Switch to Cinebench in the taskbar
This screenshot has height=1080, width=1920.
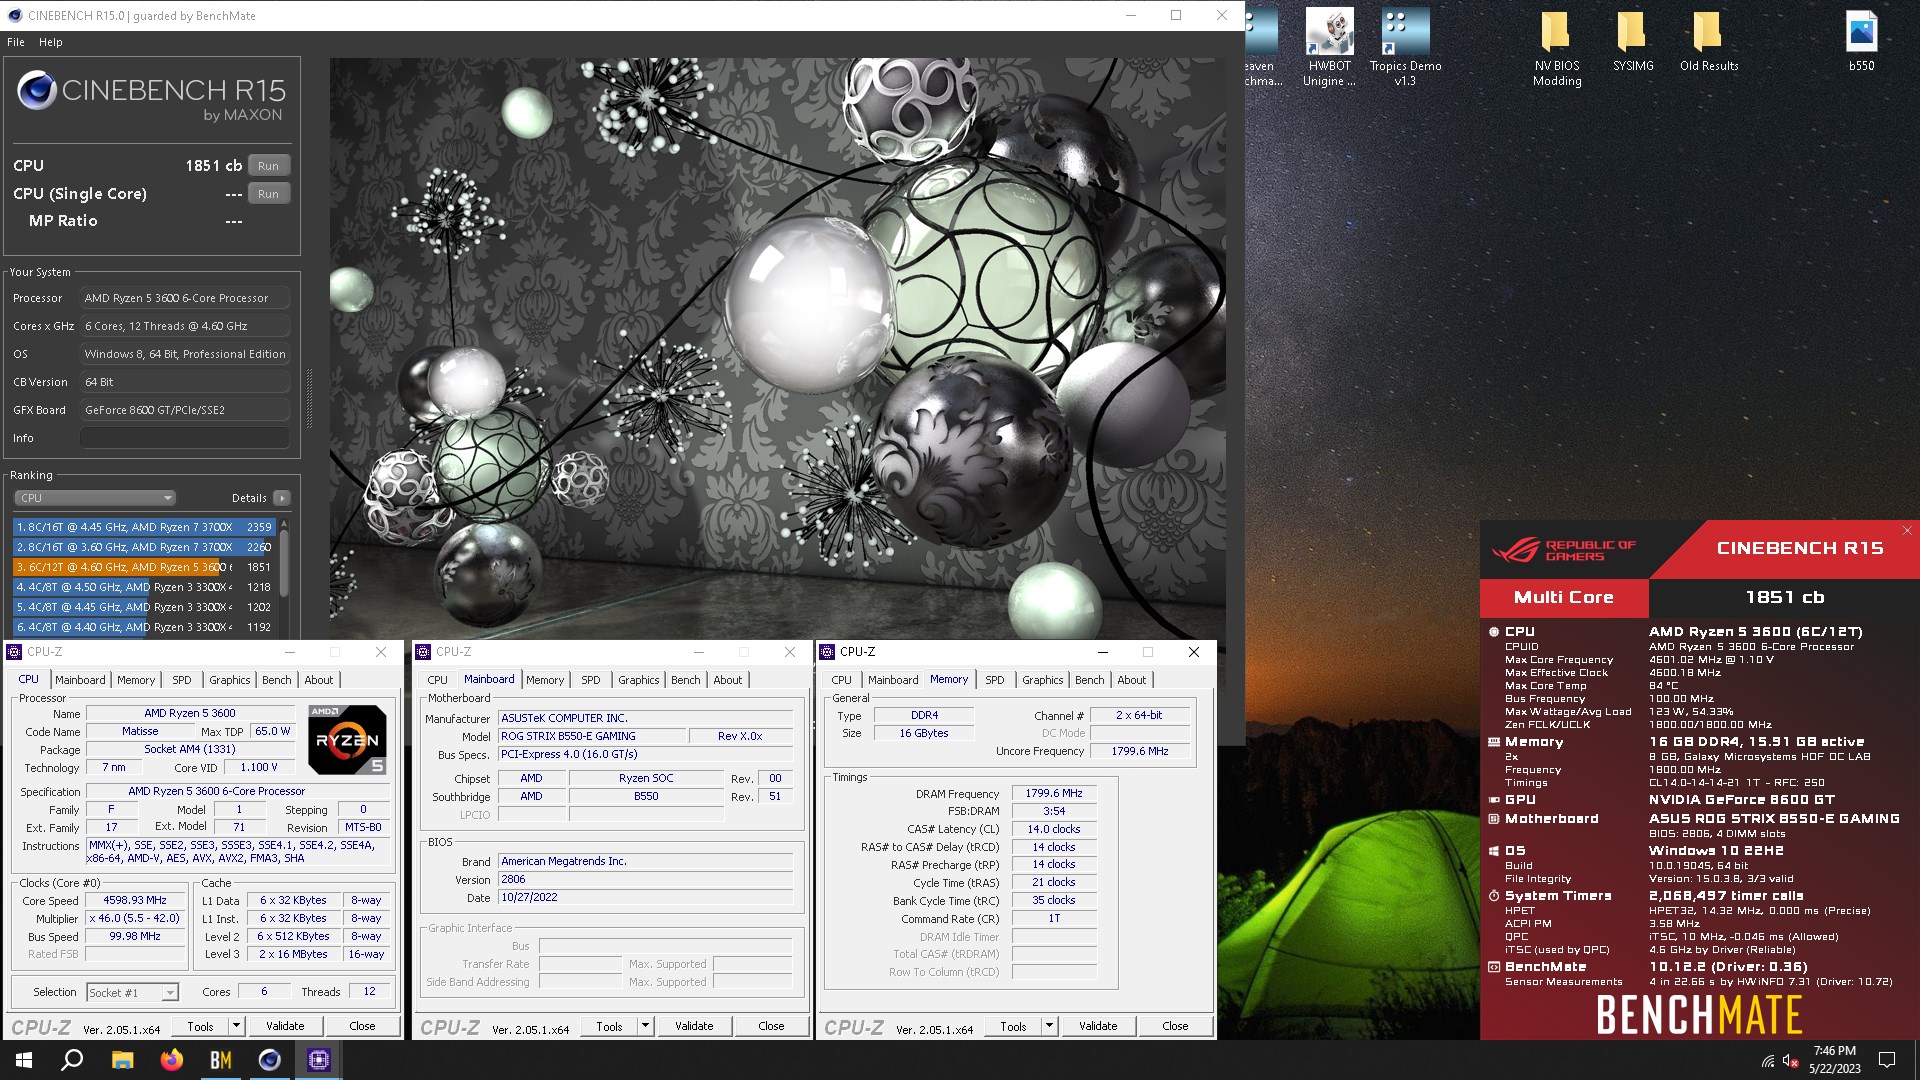point(270,1060)
